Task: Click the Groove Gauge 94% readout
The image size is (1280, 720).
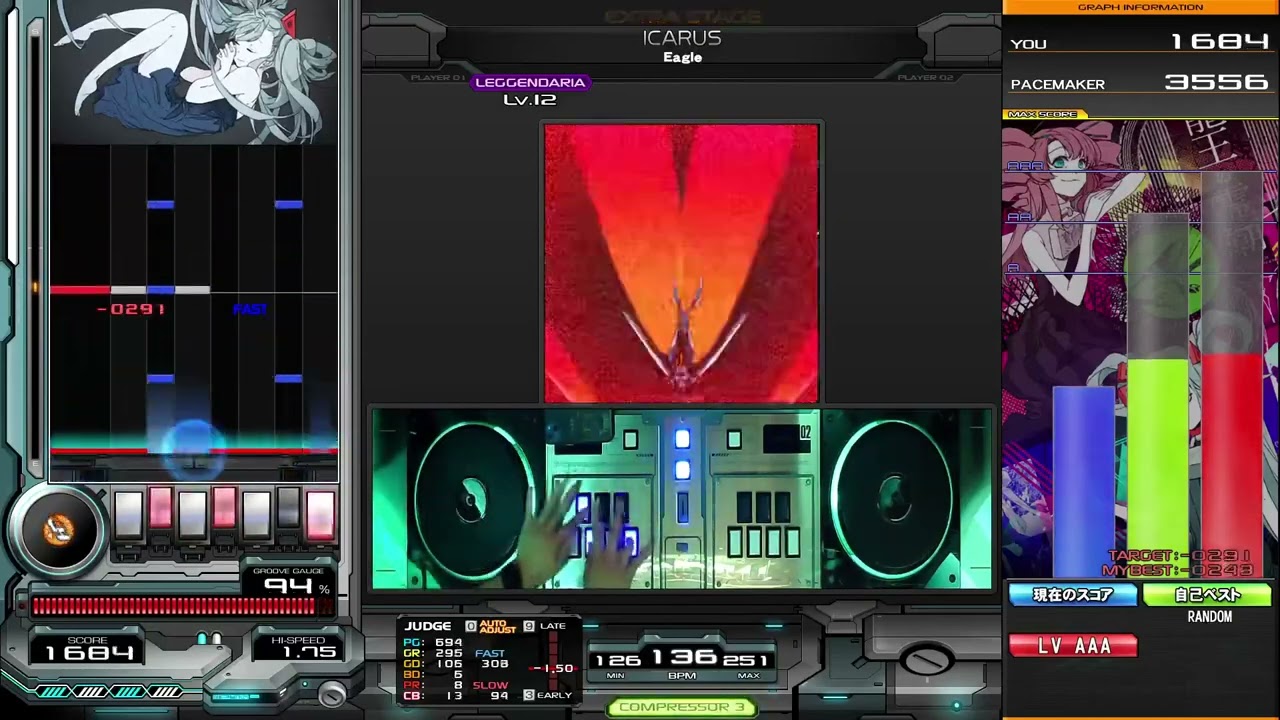Action: (x=290, y=583)
